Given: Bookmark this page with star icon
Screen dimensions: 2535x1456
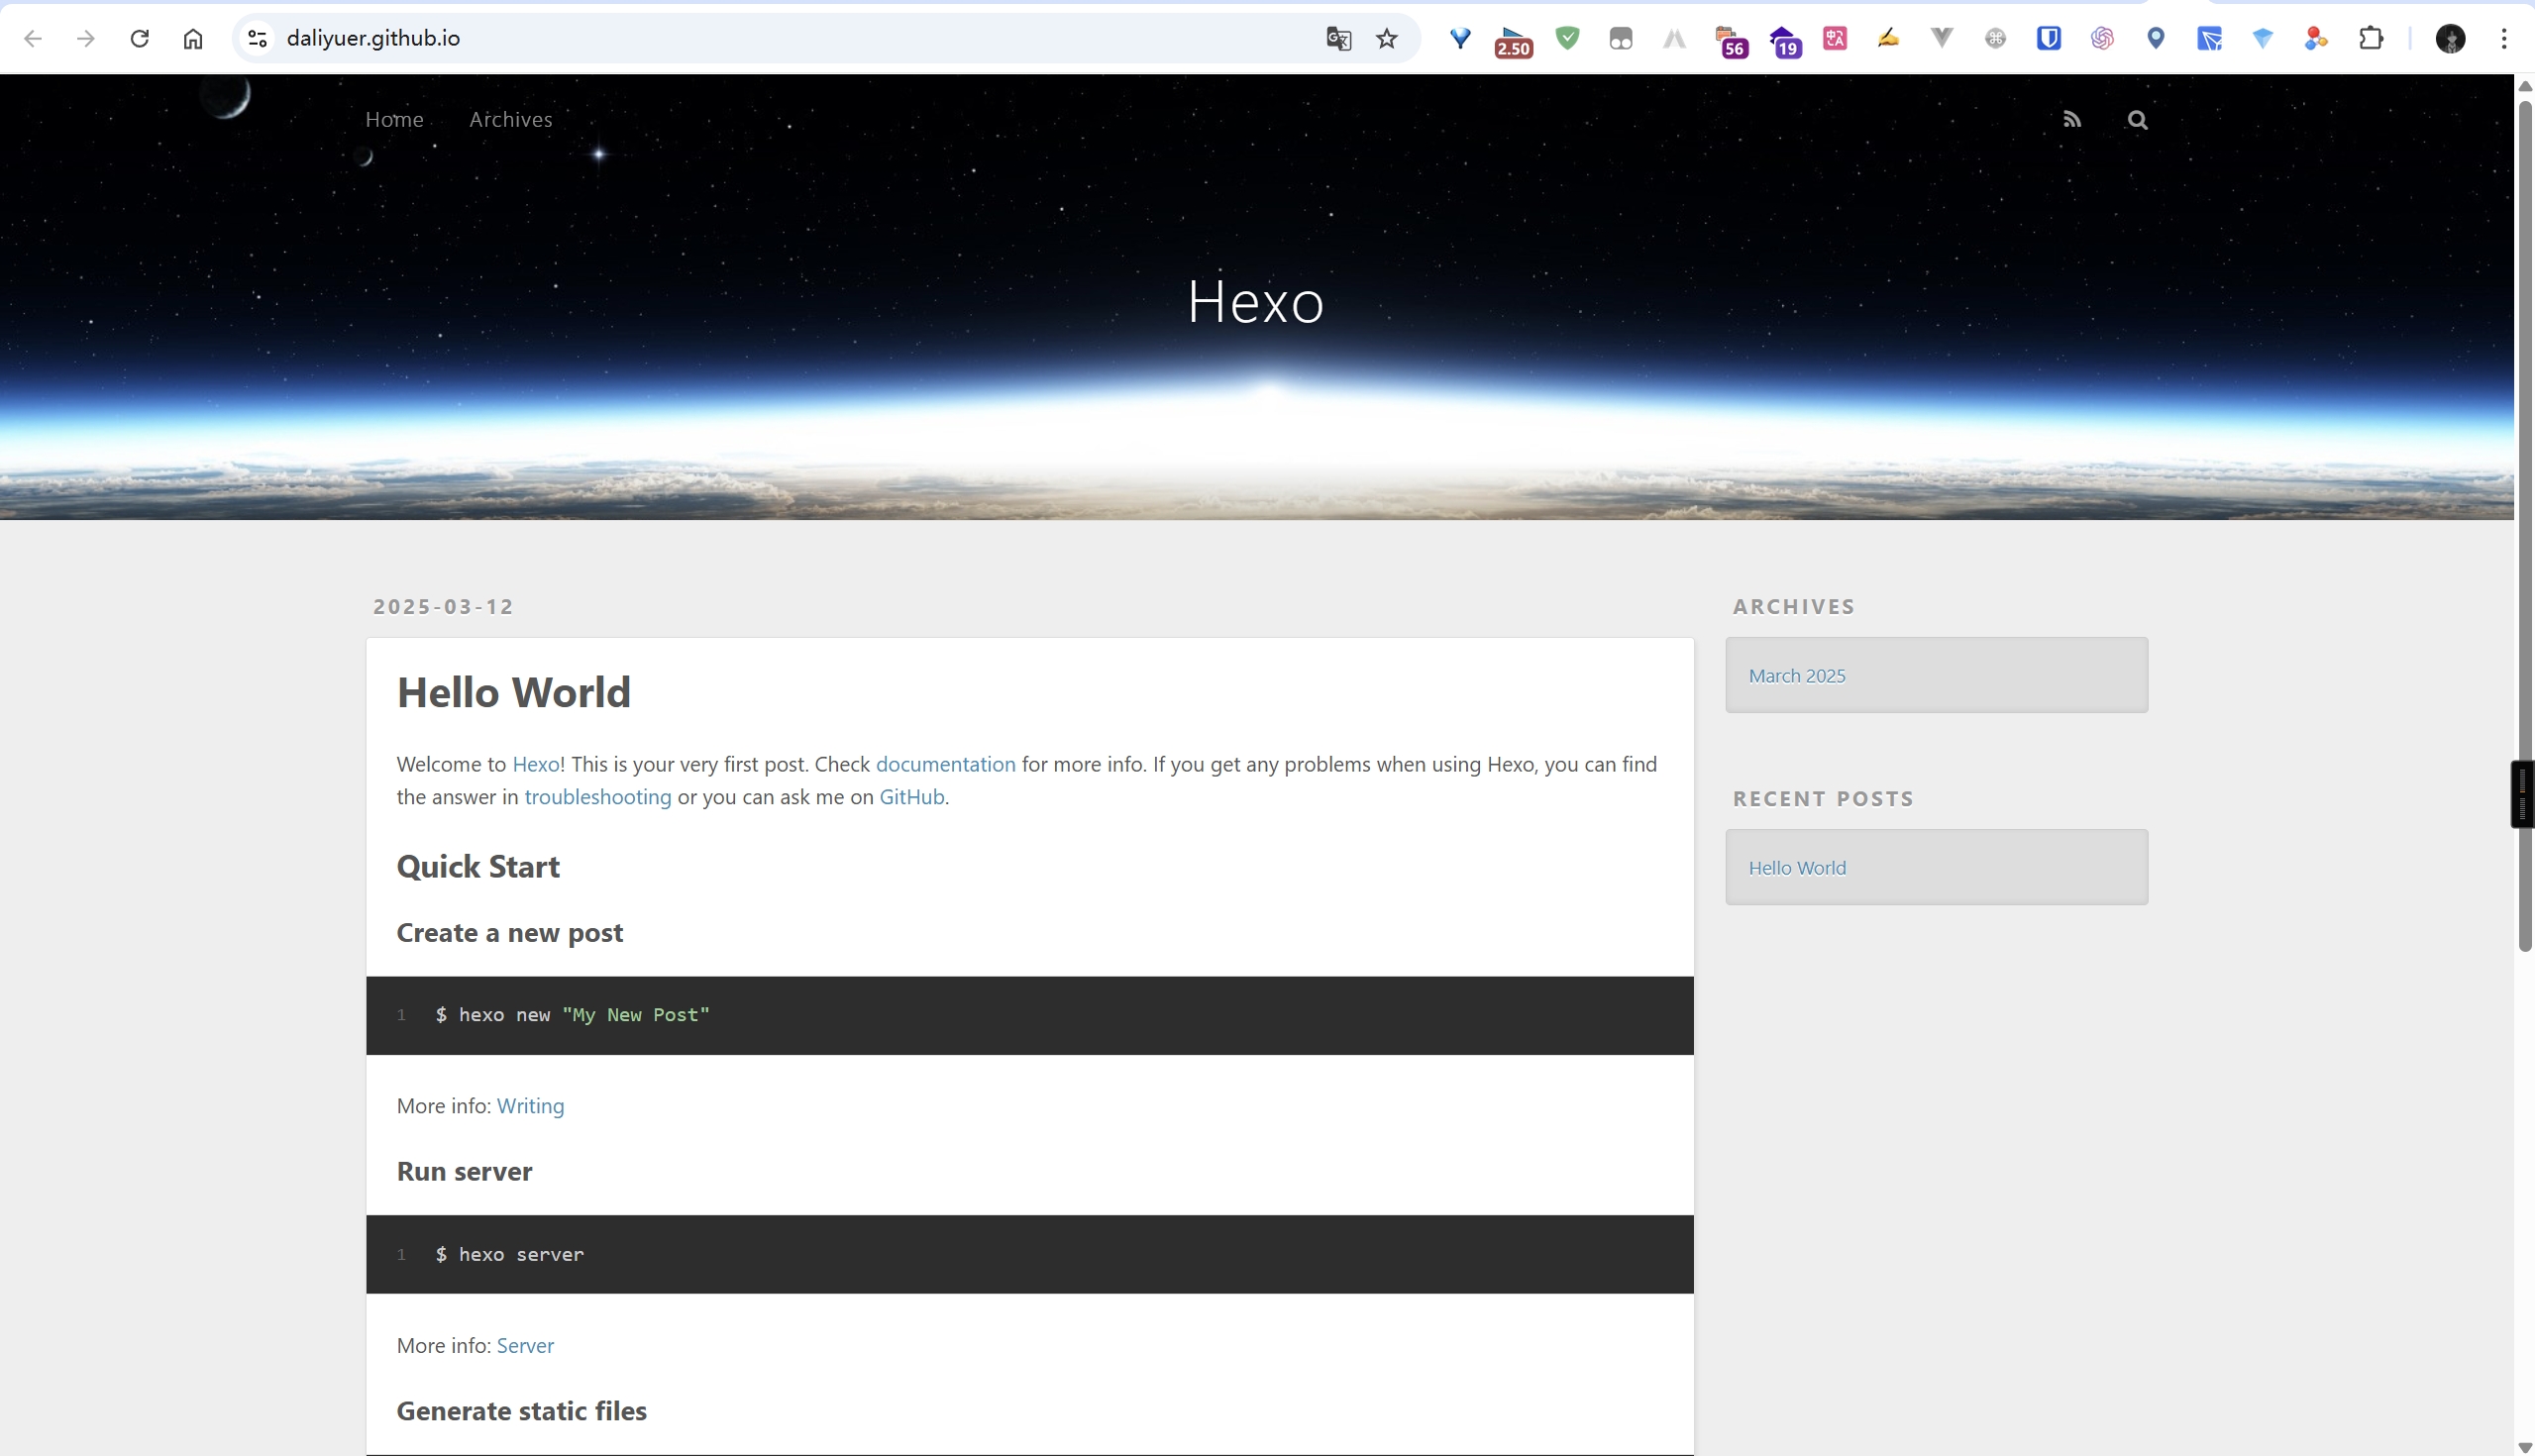Looking at the screenshot, I should pos(1386,39).
